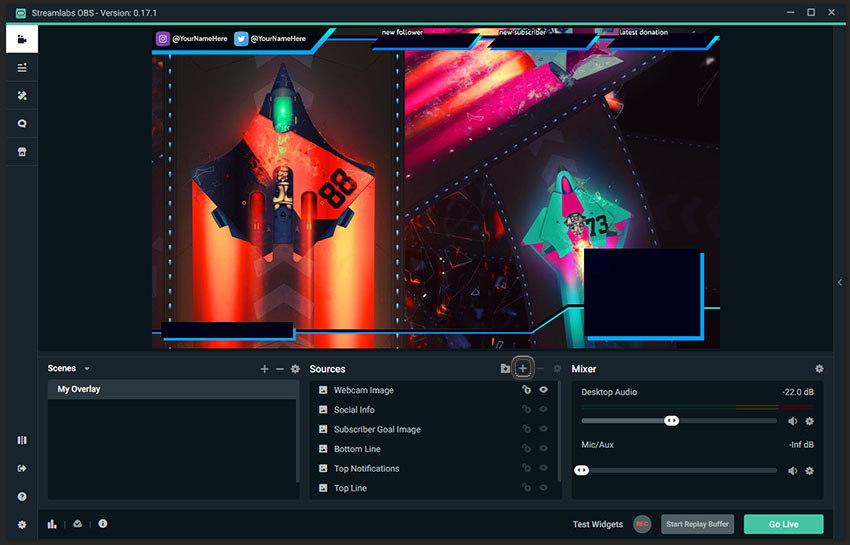Click the Go Live button
The height and width of the screenshot is (545, 850).
point(783,524)
